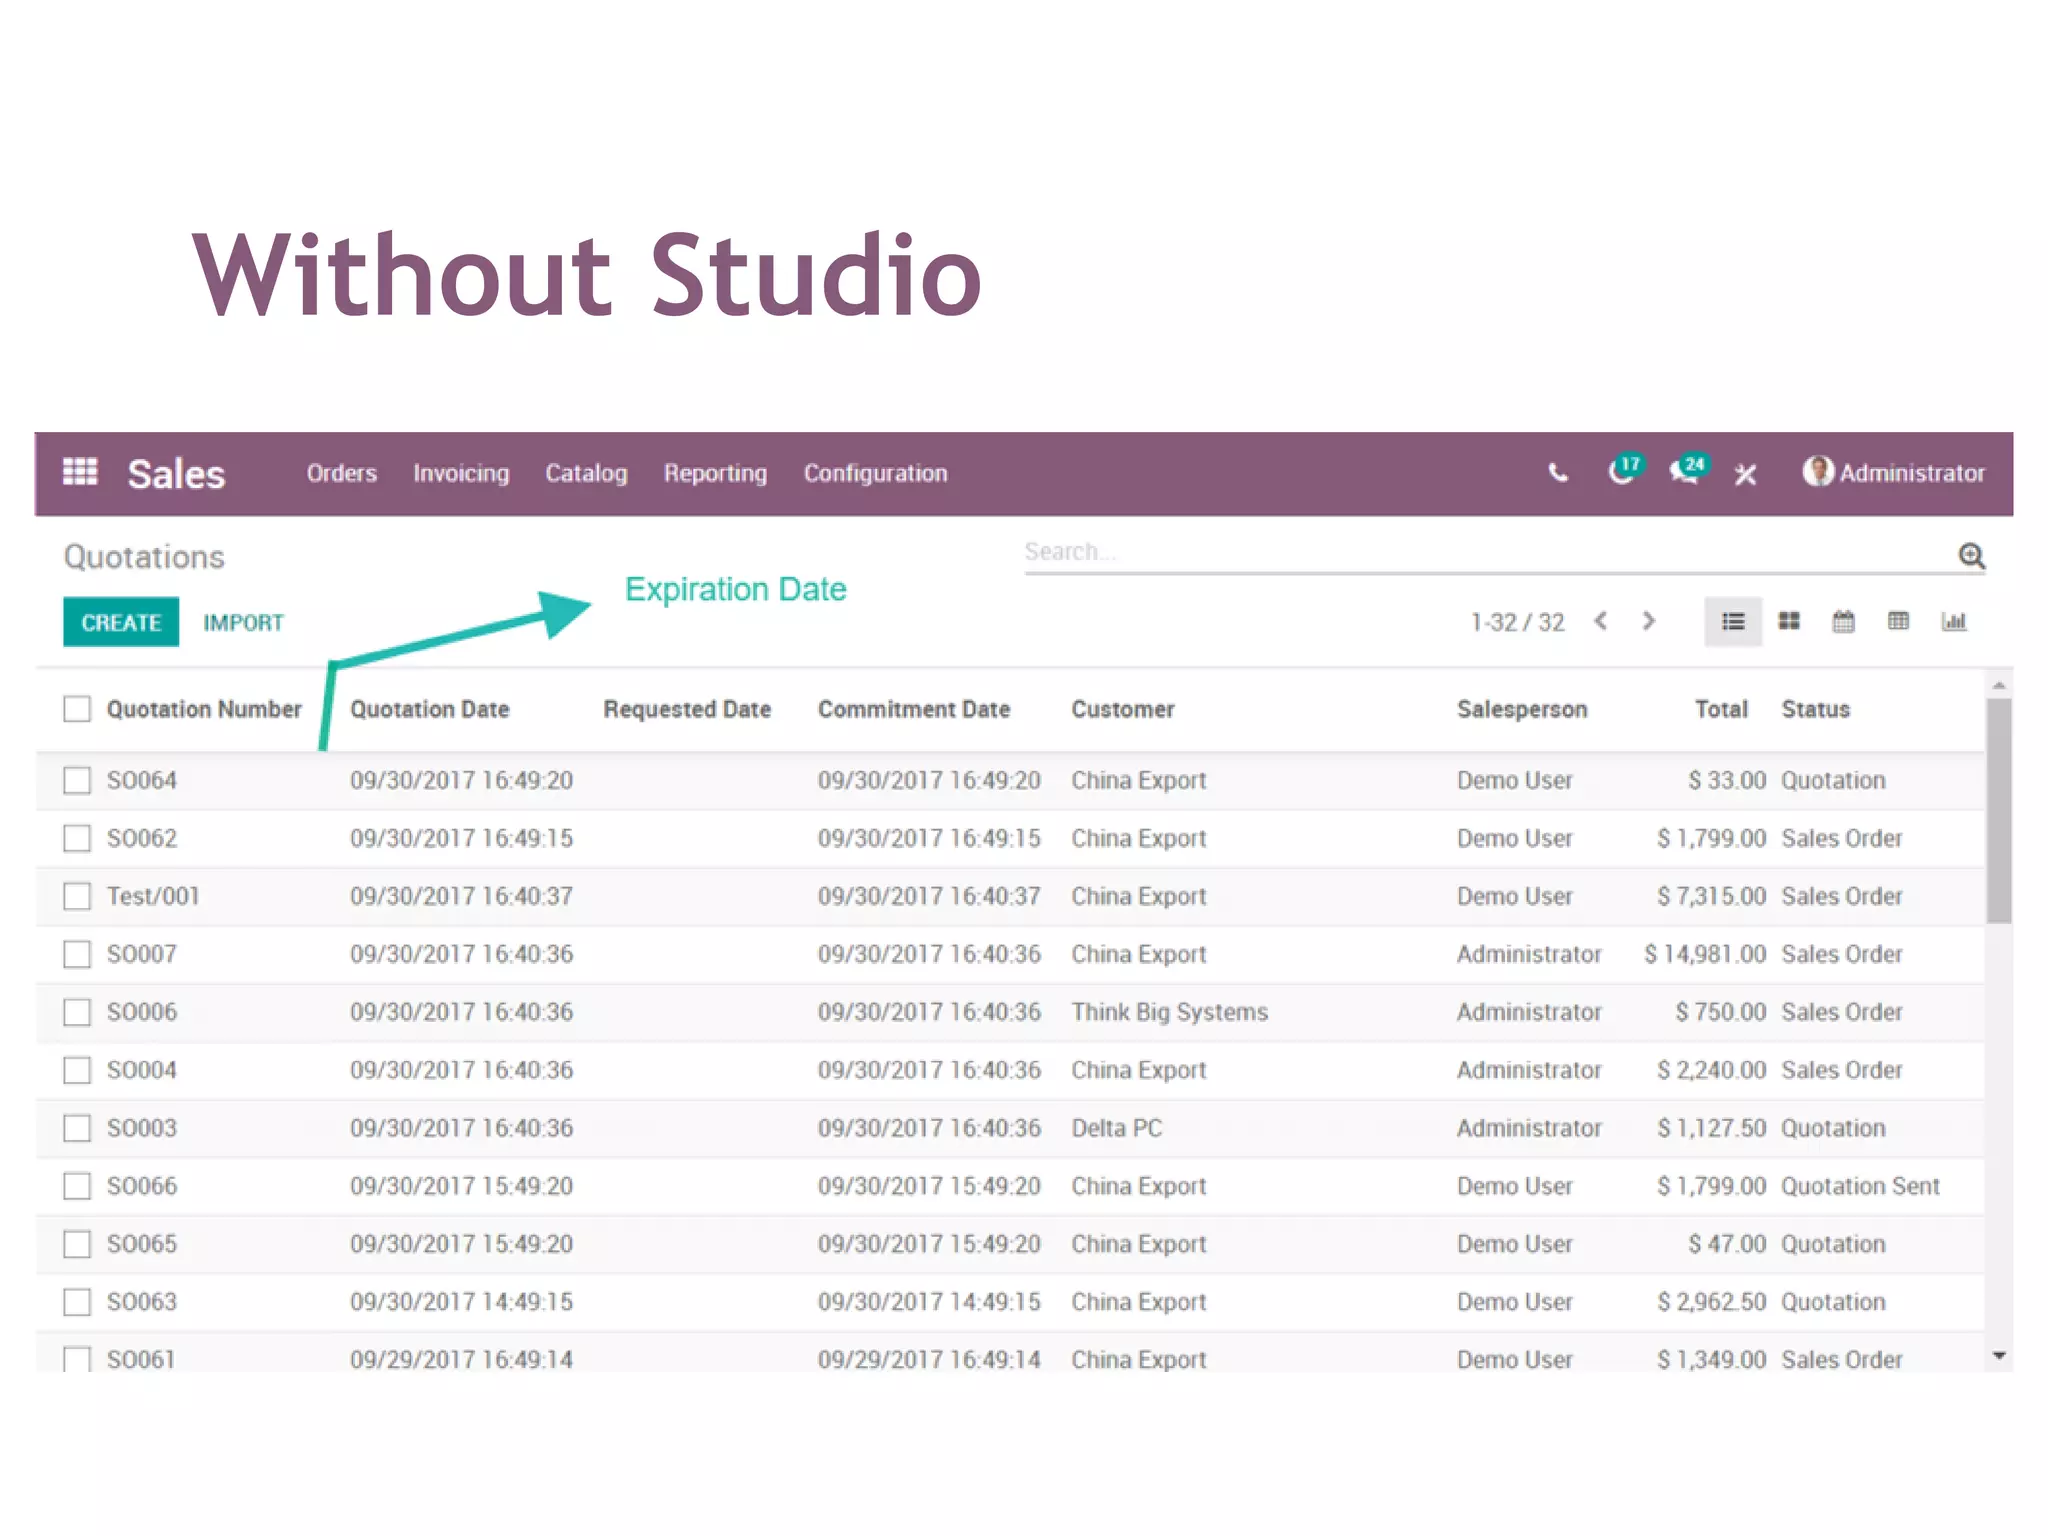Open the apps grid menu icon
Viewport: 2048px width, 1536px height.
click(x=80, y=472)
